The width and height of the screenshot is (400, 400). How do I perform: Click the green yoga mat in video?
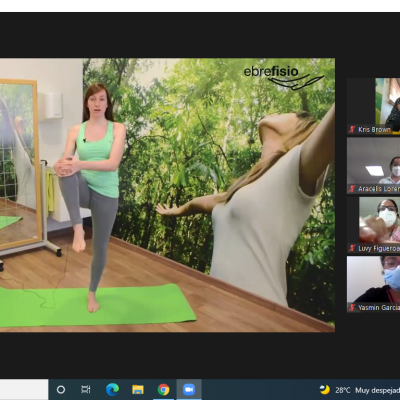click(x=97, y=305)
